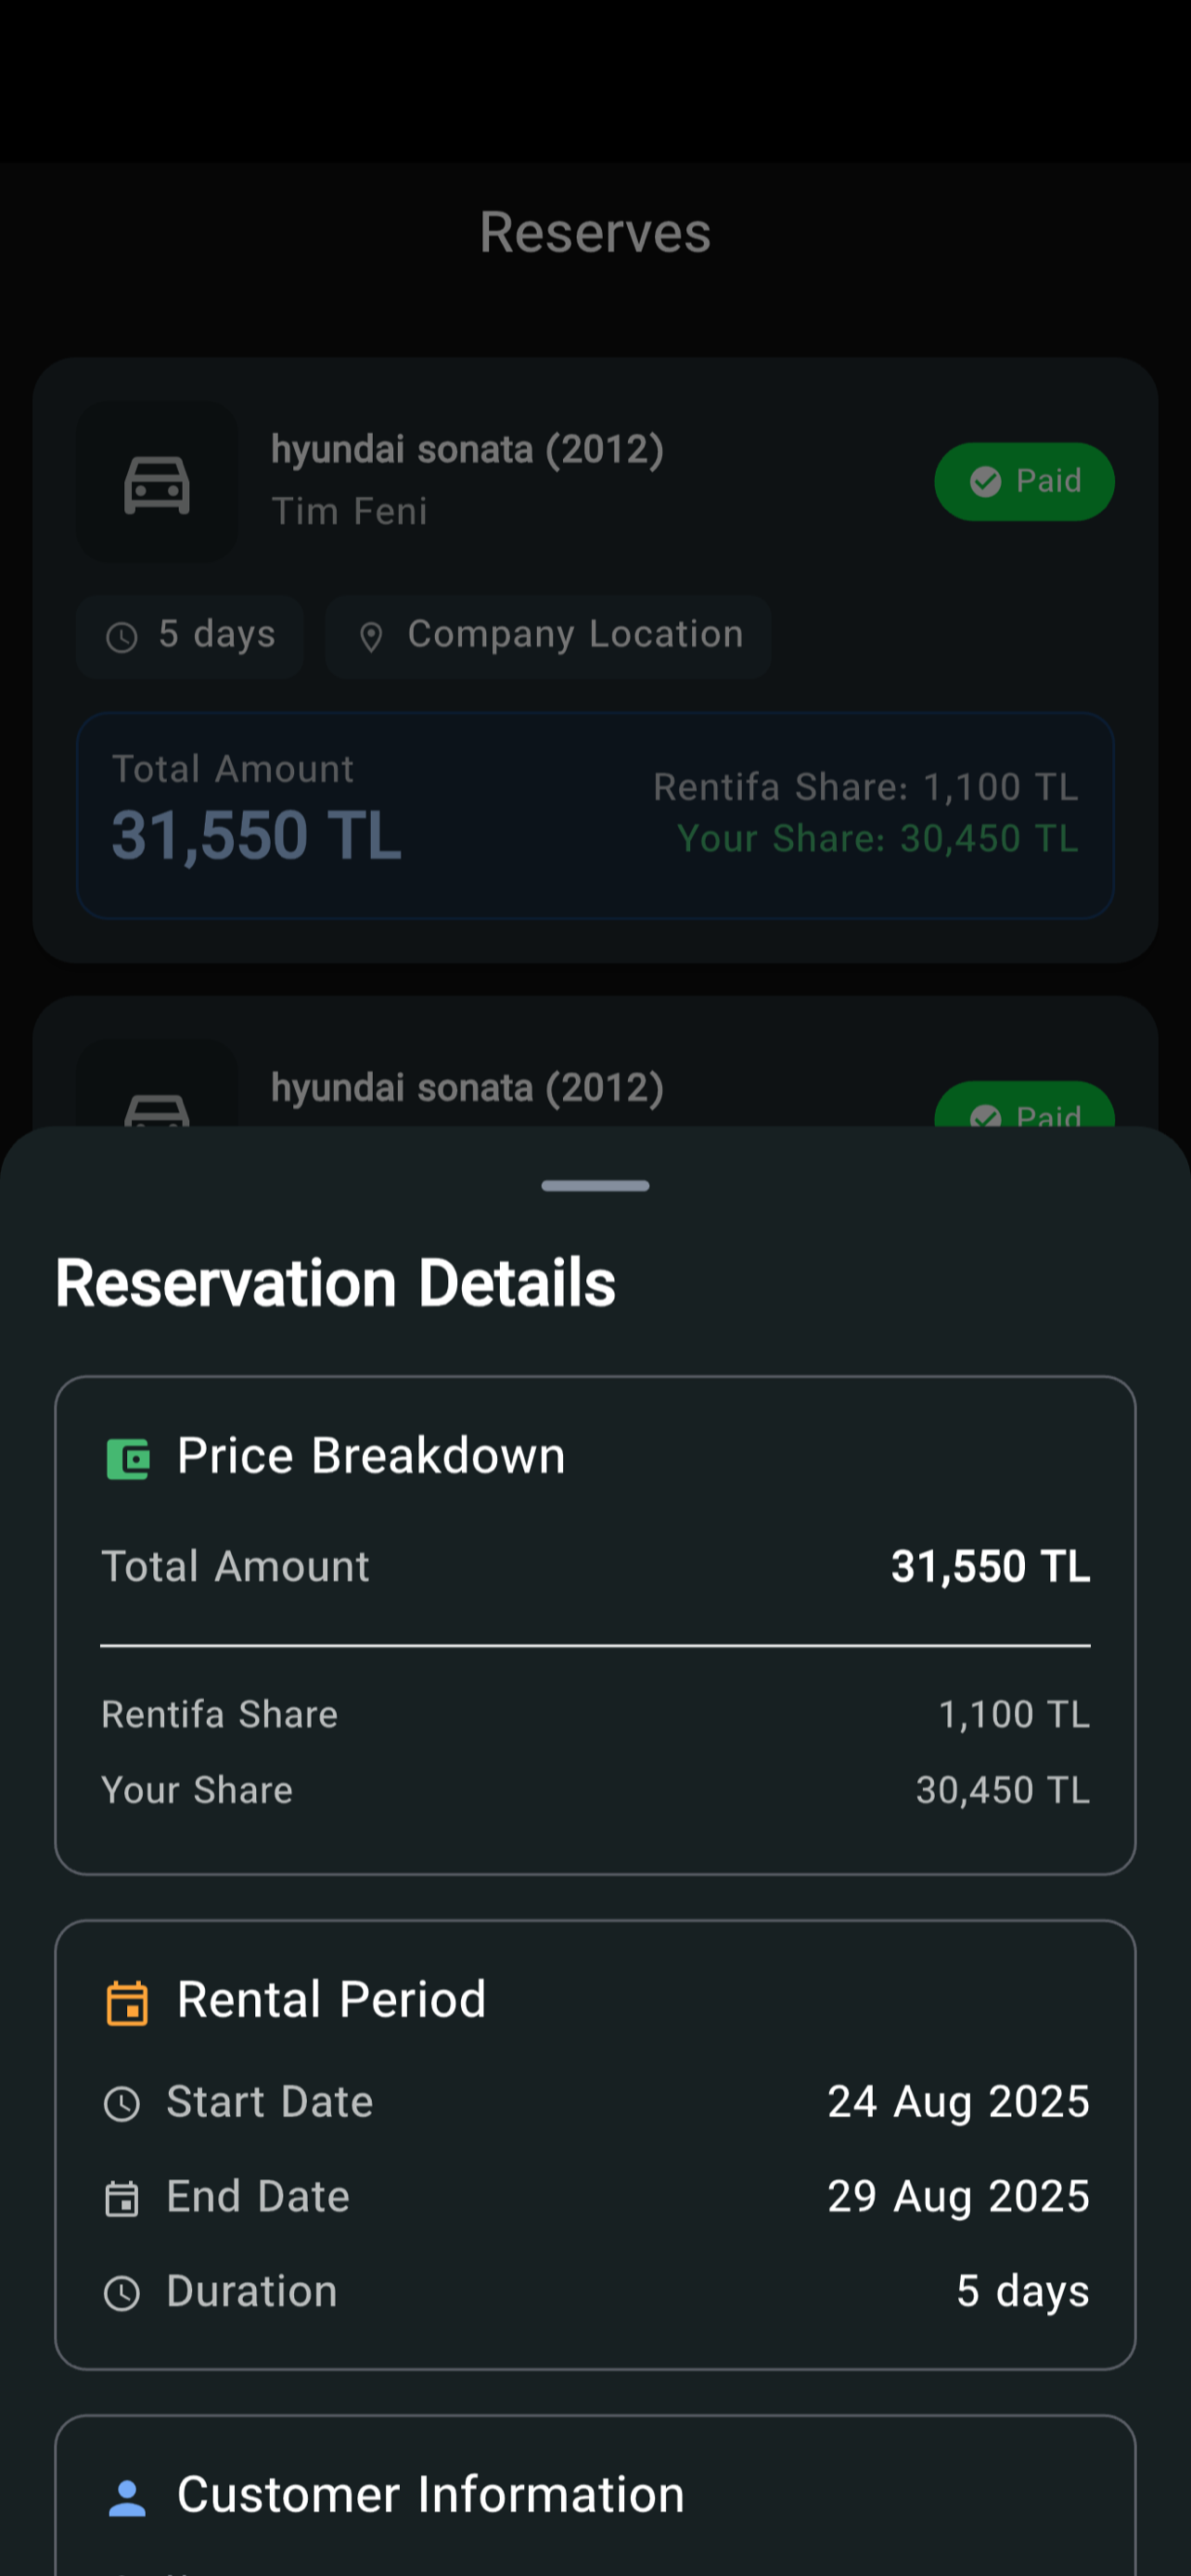
Task: Select the Rentifa Share row in Price Breakdown
Action: (x=595, y=1715)
